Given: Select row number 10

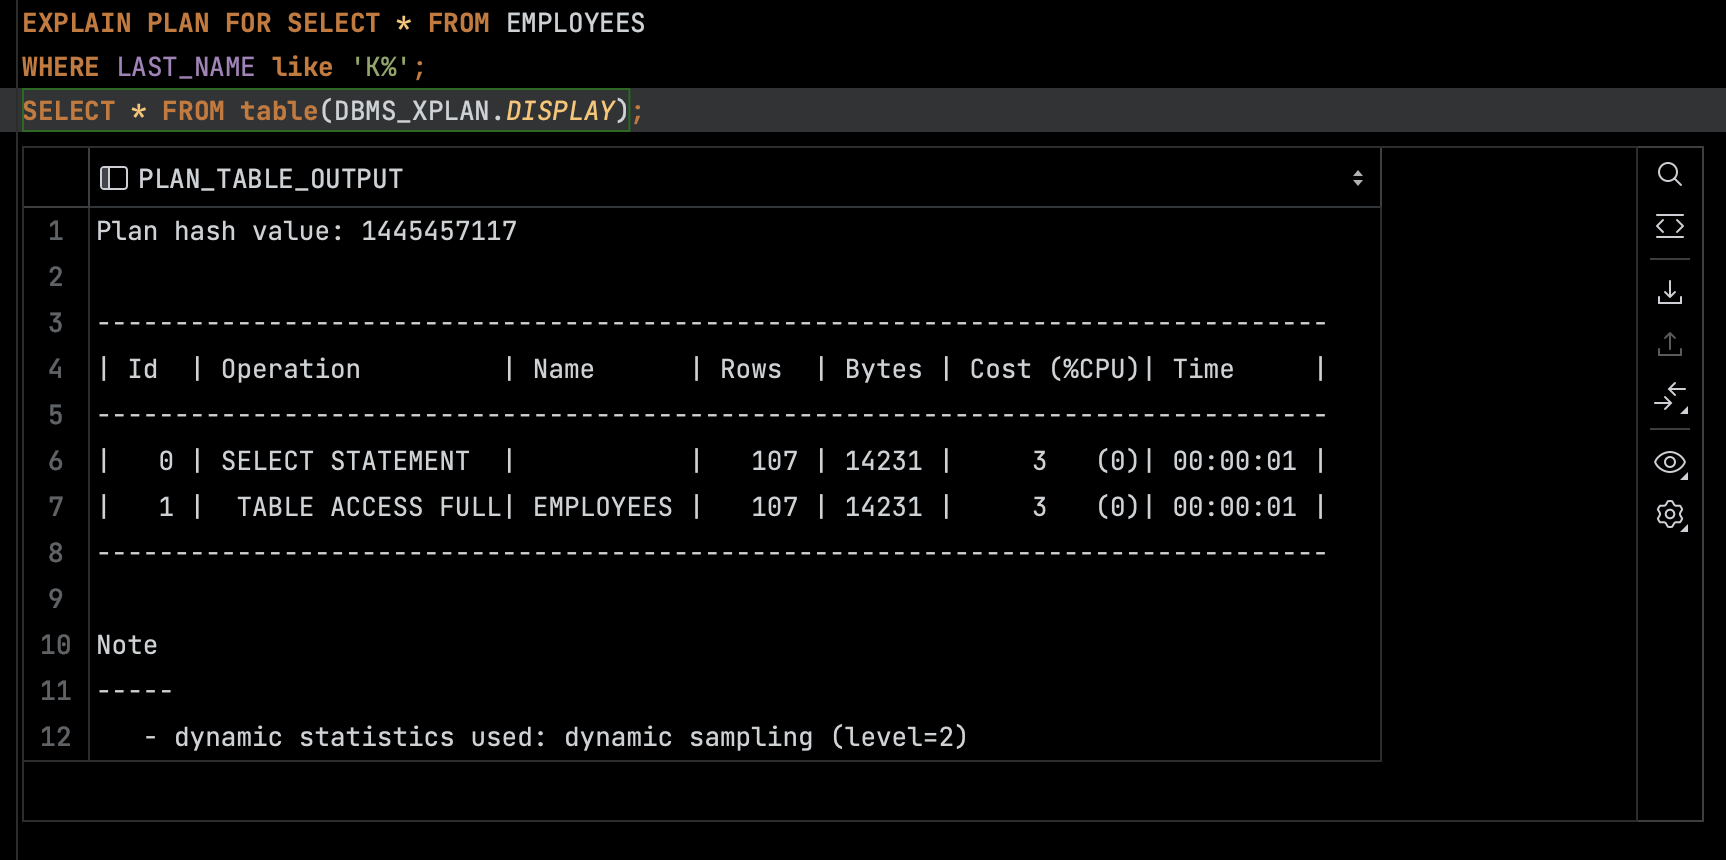Looking at the screenshot, I should tap(56, 645).
